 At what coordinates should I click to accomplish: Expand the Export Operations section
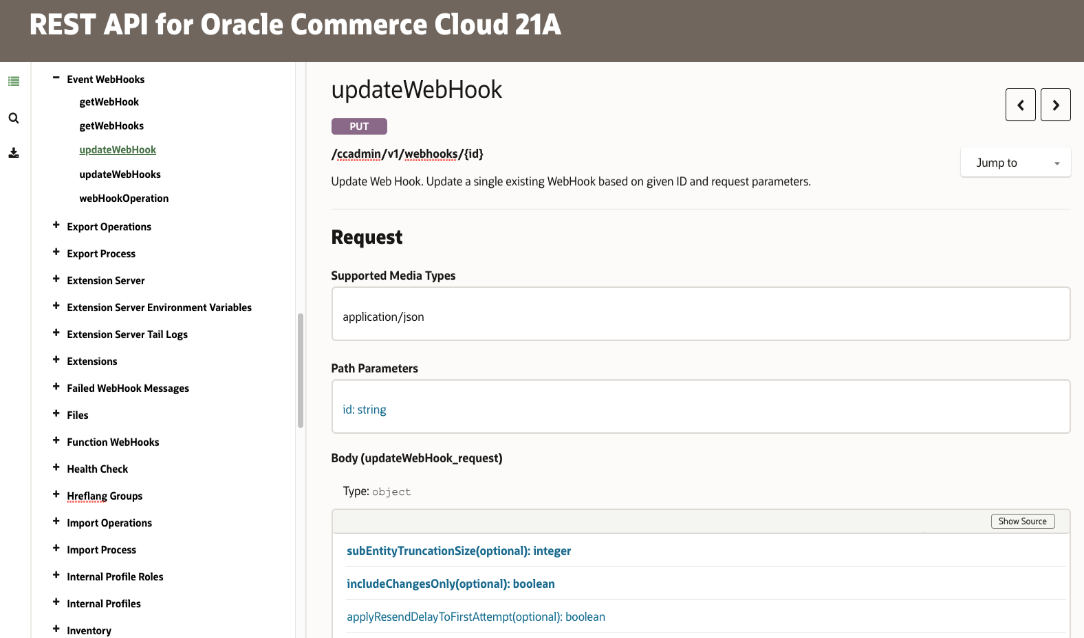[x=56, y=226]
